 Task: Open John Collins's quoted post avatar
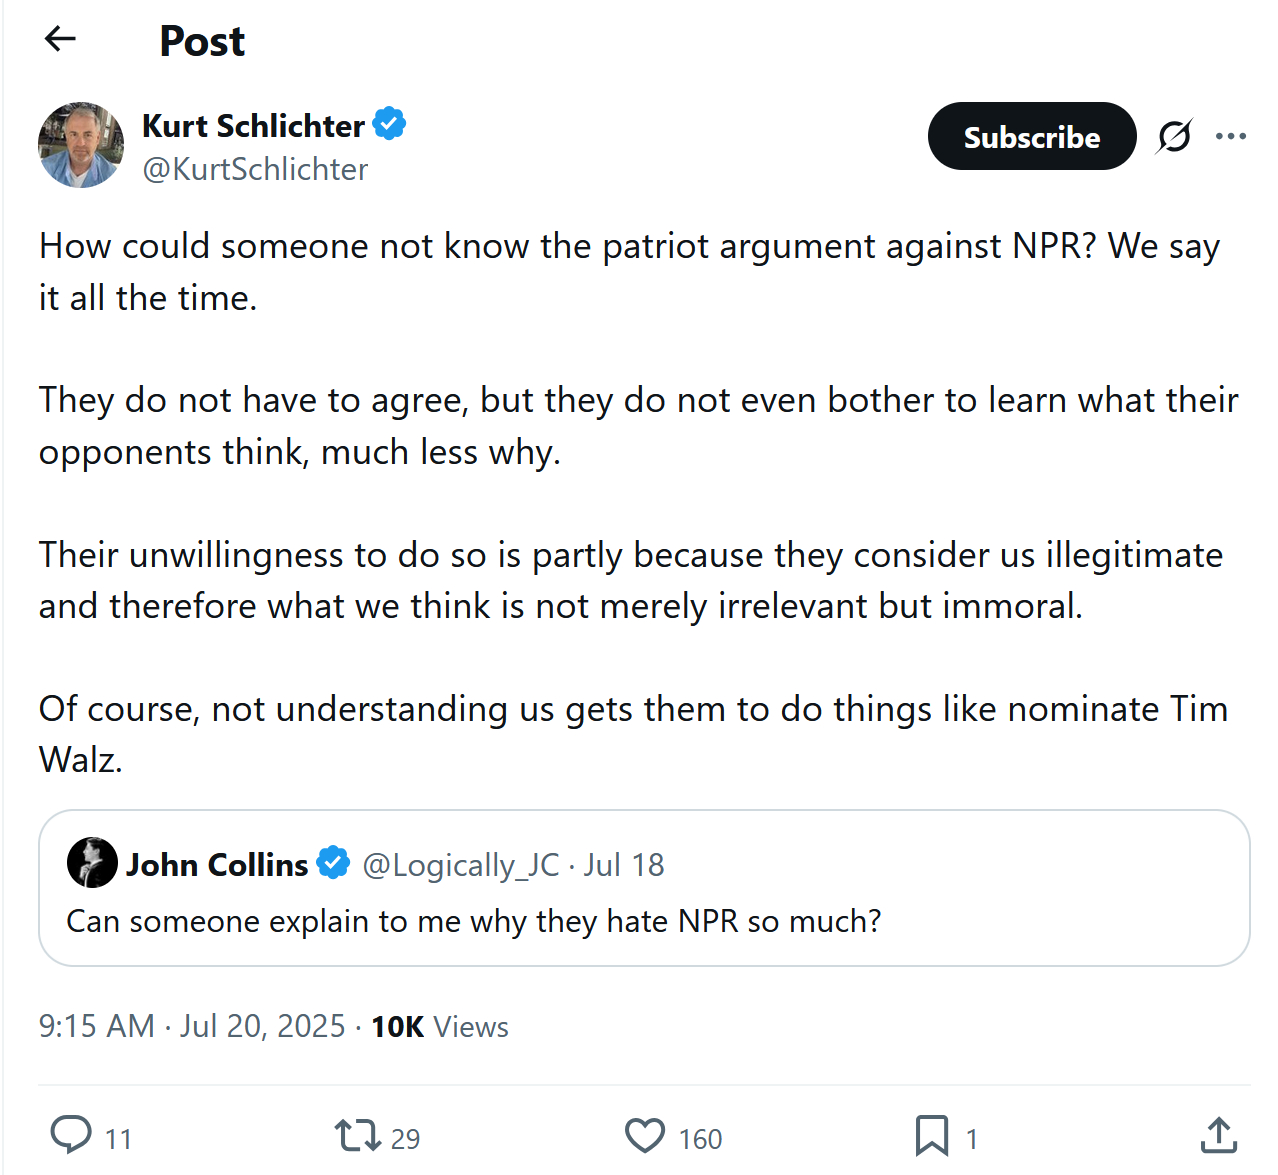(x=92, y=862)
